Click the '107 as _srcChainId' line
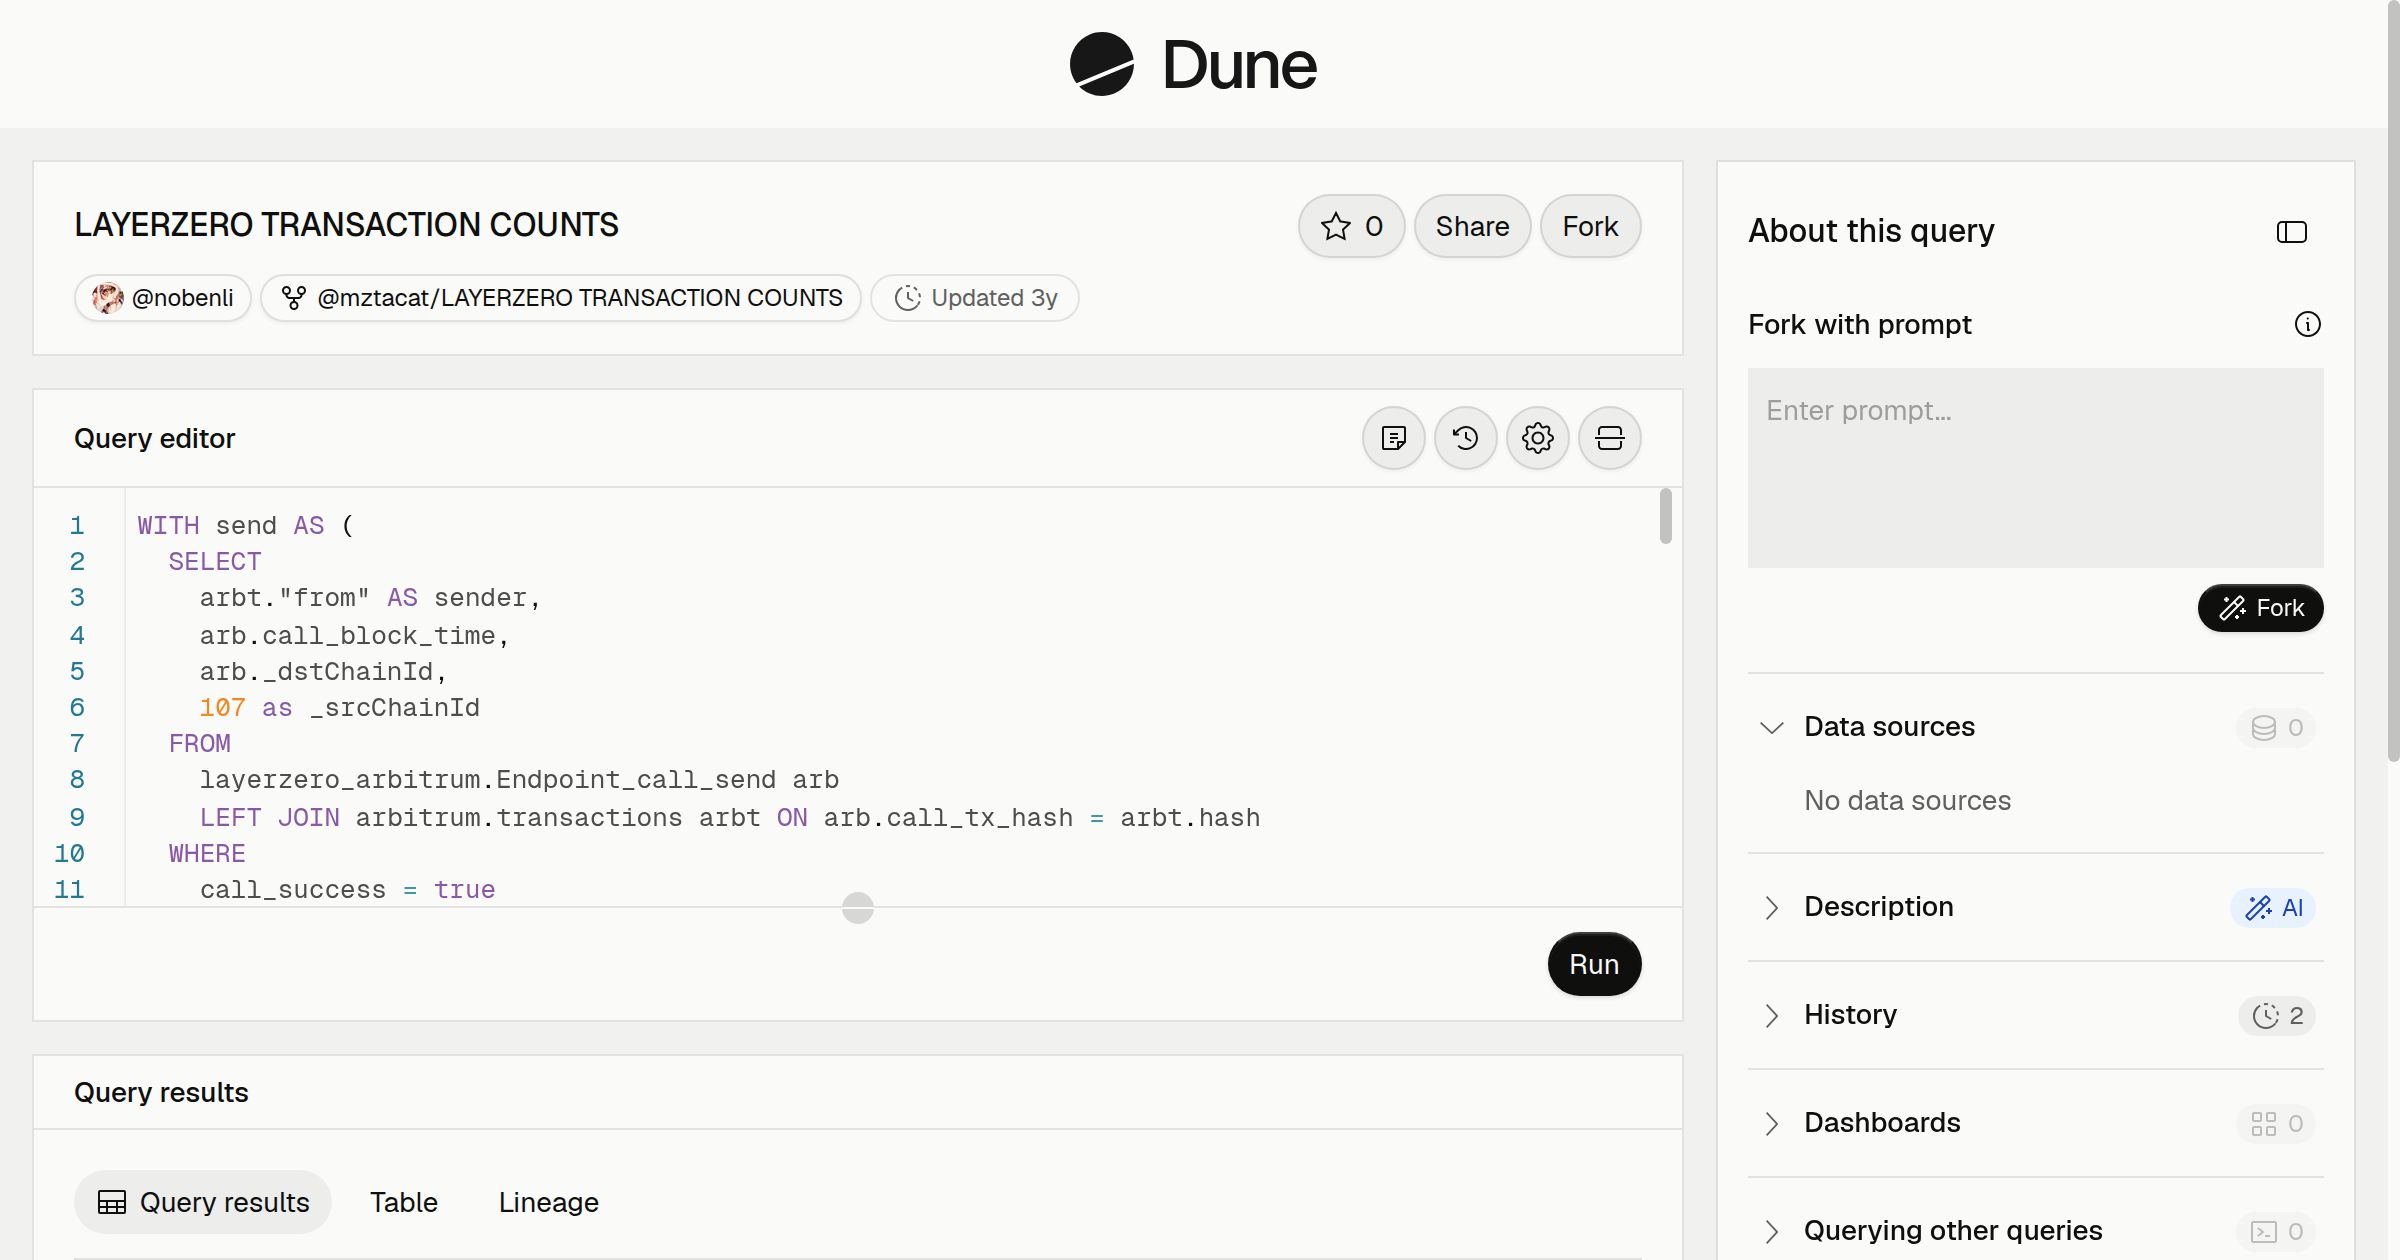 [x=339, y=708]
